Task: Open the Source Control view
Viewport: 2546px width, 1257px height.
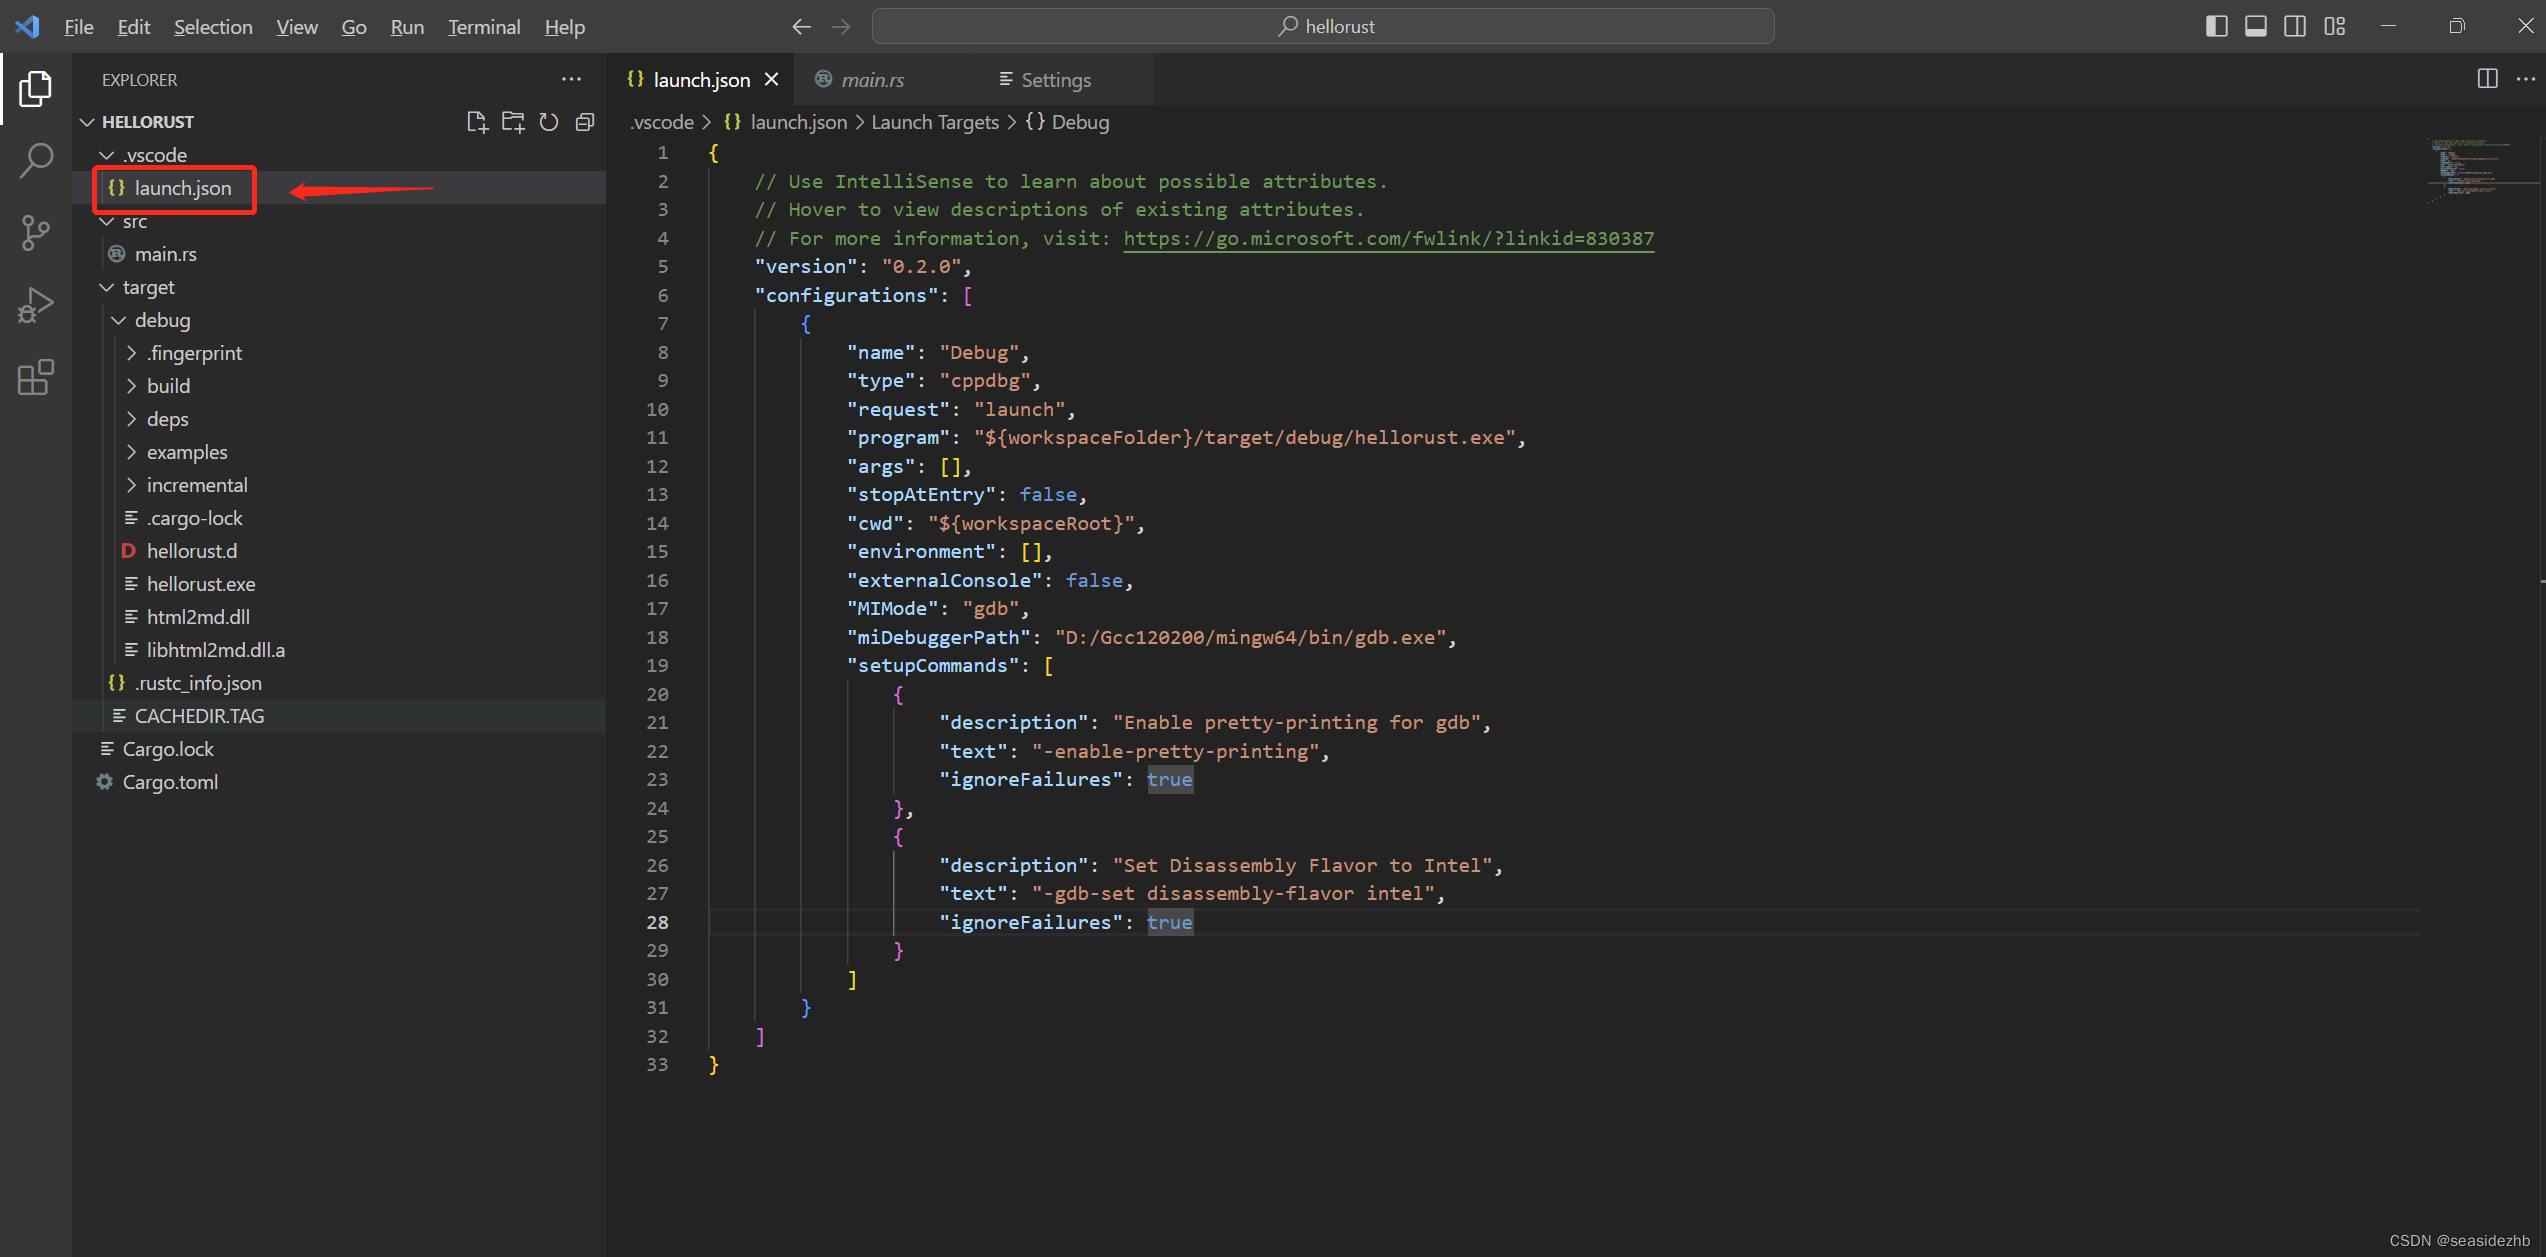Action: [x=36, y=233]
